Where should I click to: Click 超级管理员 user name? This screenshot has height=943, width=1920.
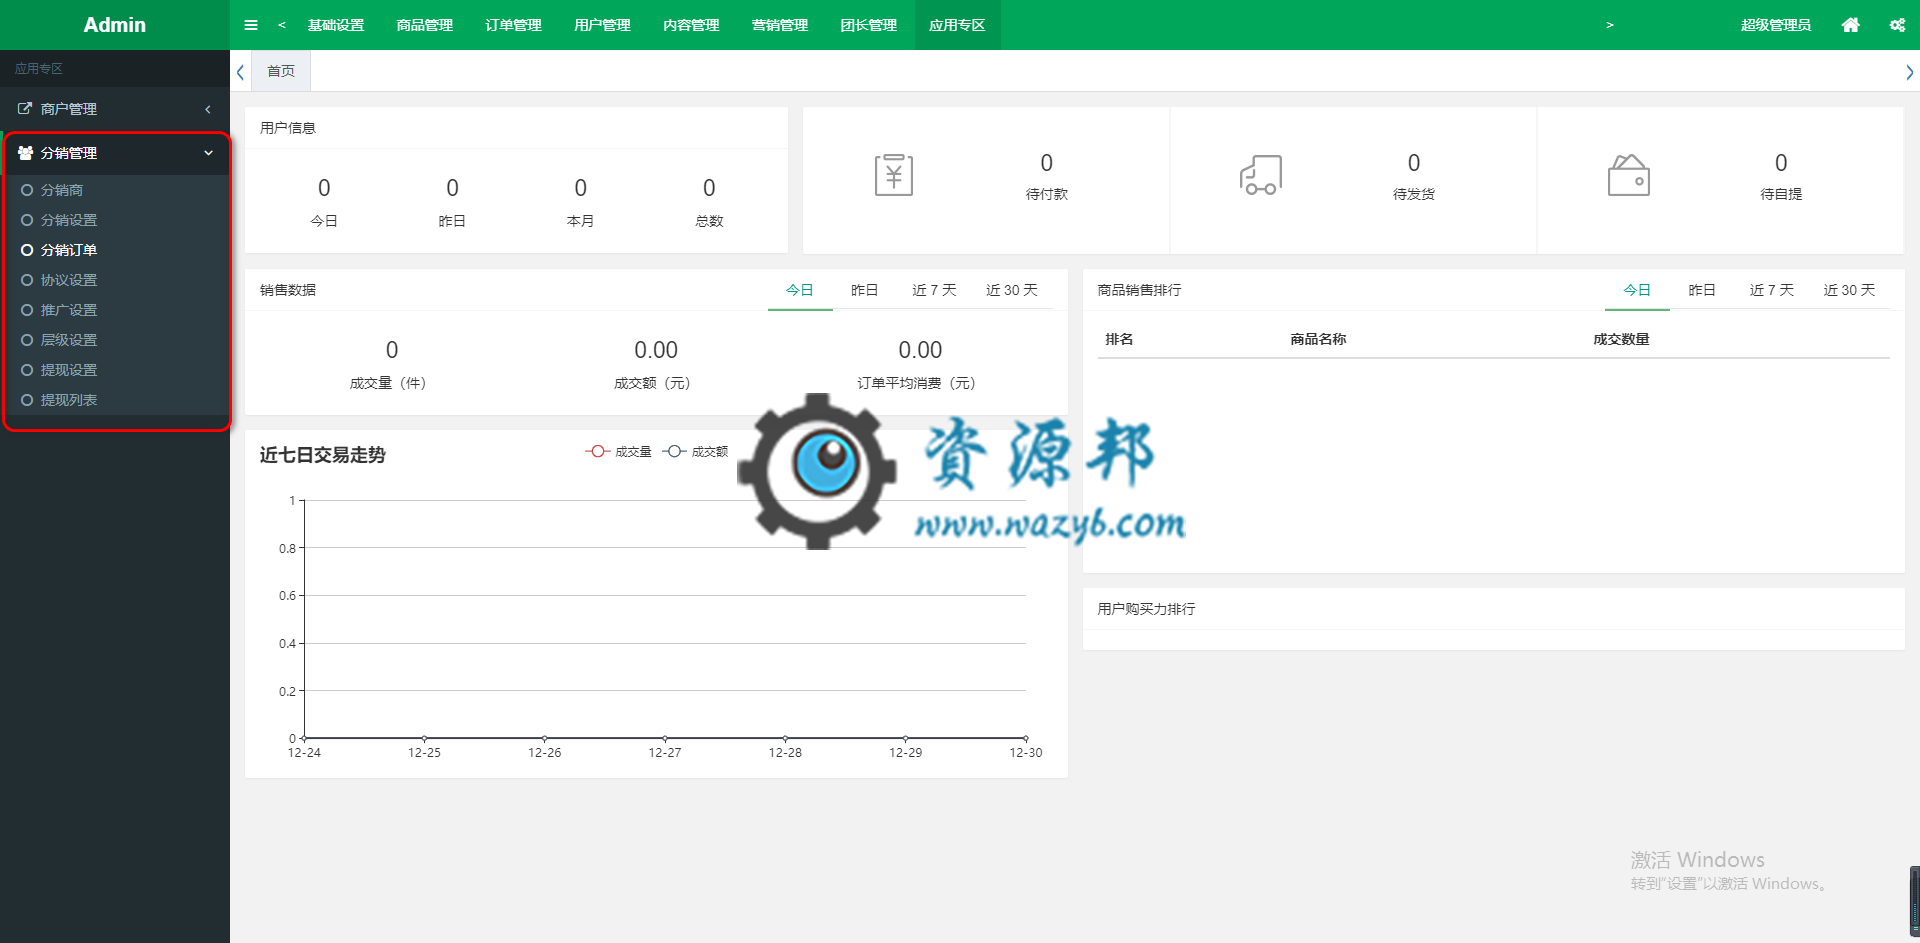coord(1776,25)
